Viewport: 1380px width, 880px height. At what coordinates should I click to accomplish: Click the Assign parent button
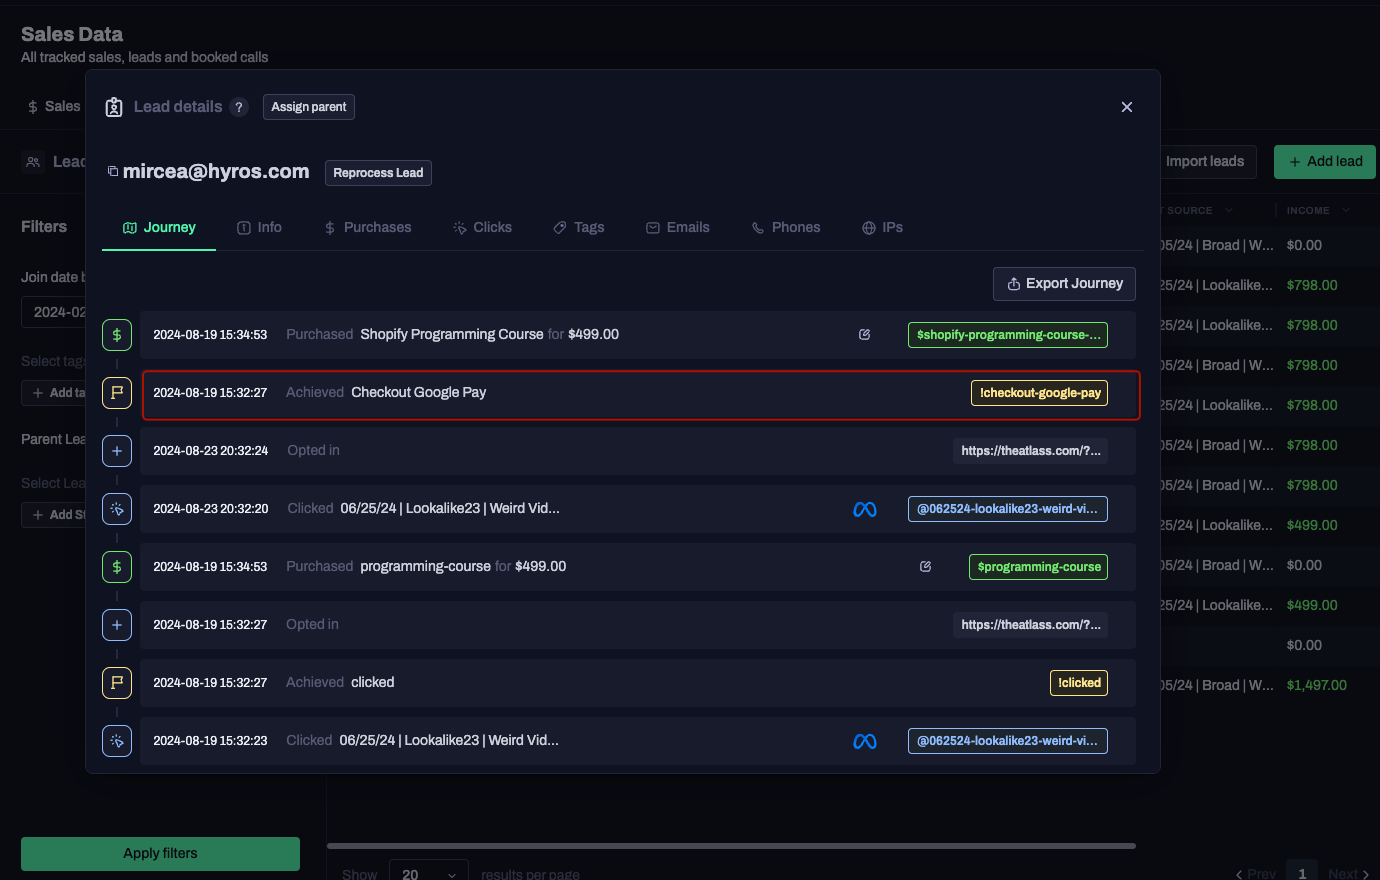pyautogui.click(x=309, y=107)
